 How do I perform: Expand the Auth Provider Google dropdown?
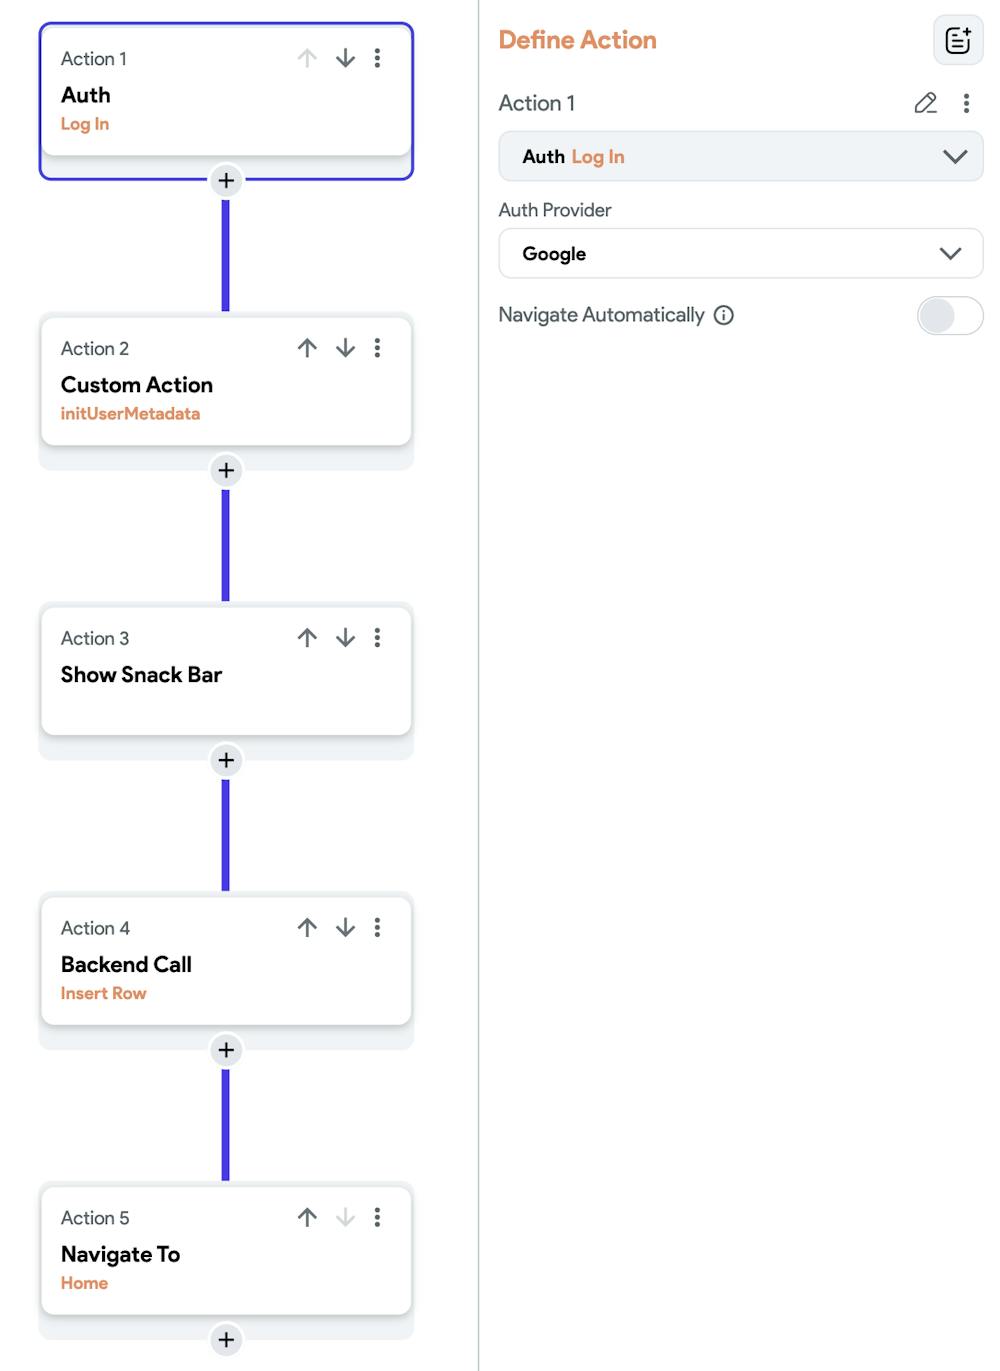(740, 254)
